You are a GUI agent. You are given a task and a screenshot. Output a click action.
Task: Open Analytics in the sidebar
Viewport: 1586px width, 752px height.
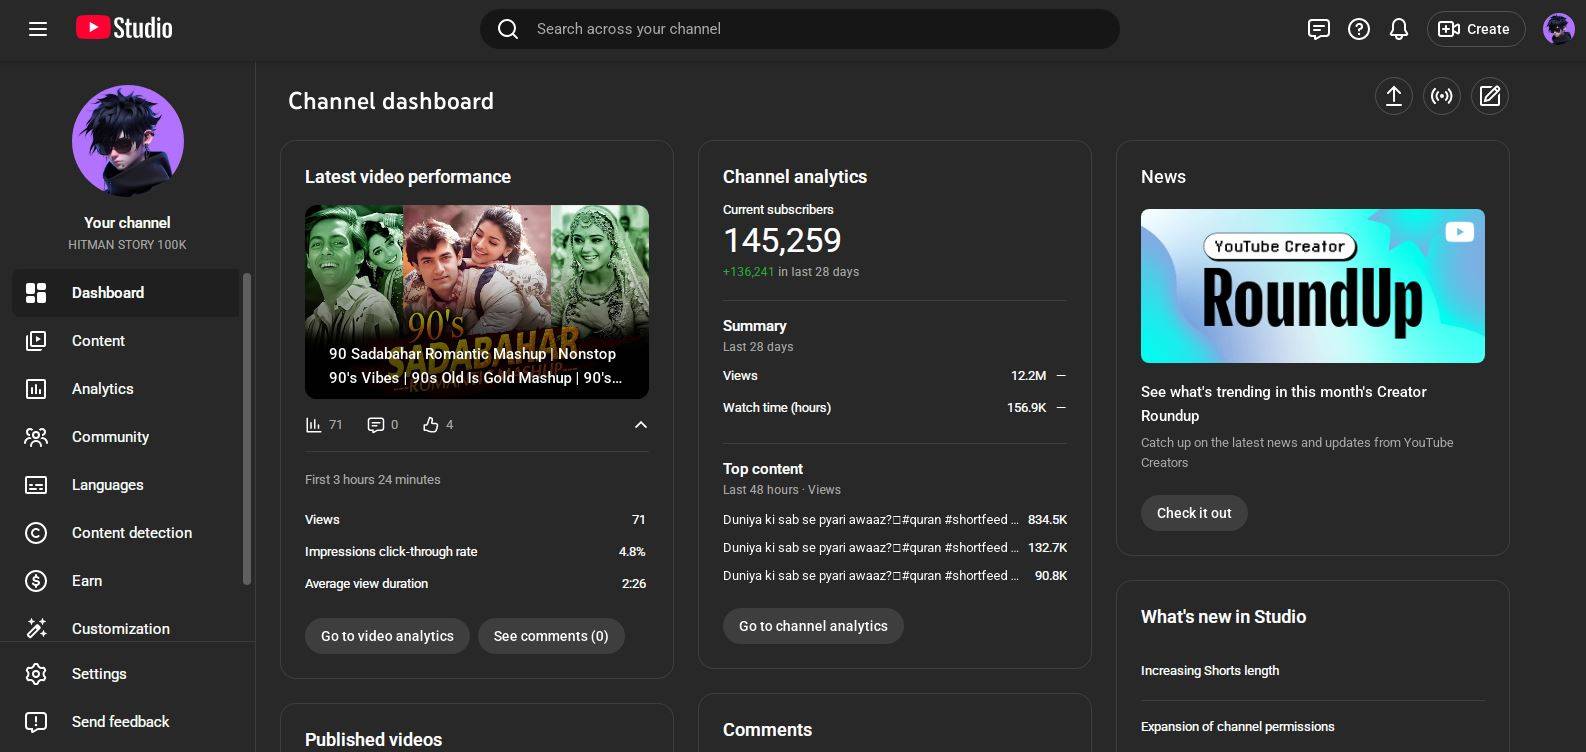[x=102, y=389]
